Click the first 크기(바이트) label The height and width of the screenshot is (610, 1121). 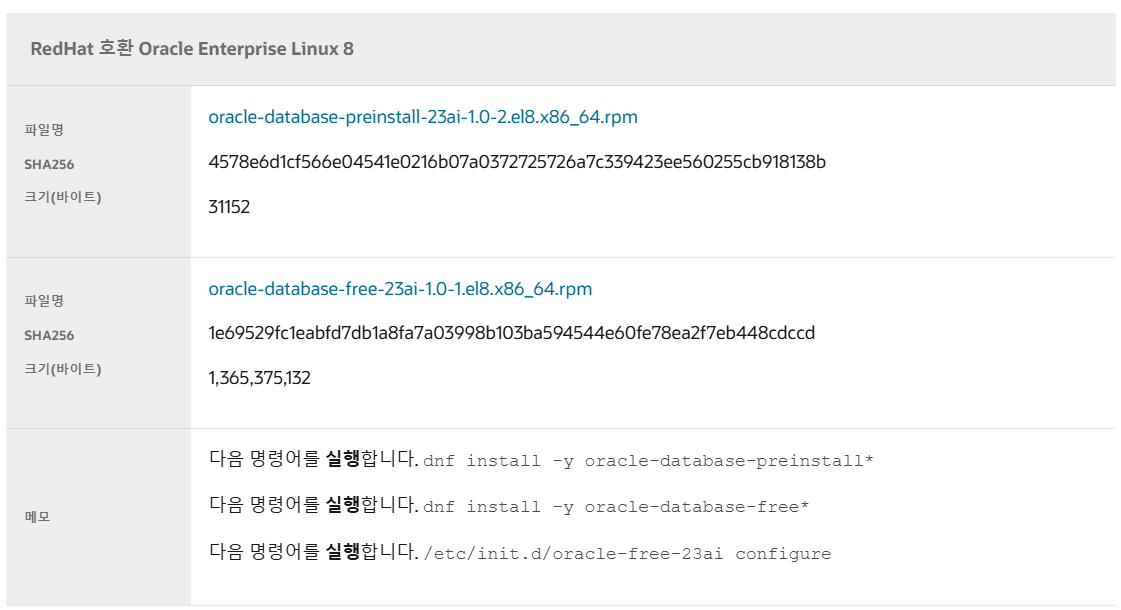tap(63, 197)
